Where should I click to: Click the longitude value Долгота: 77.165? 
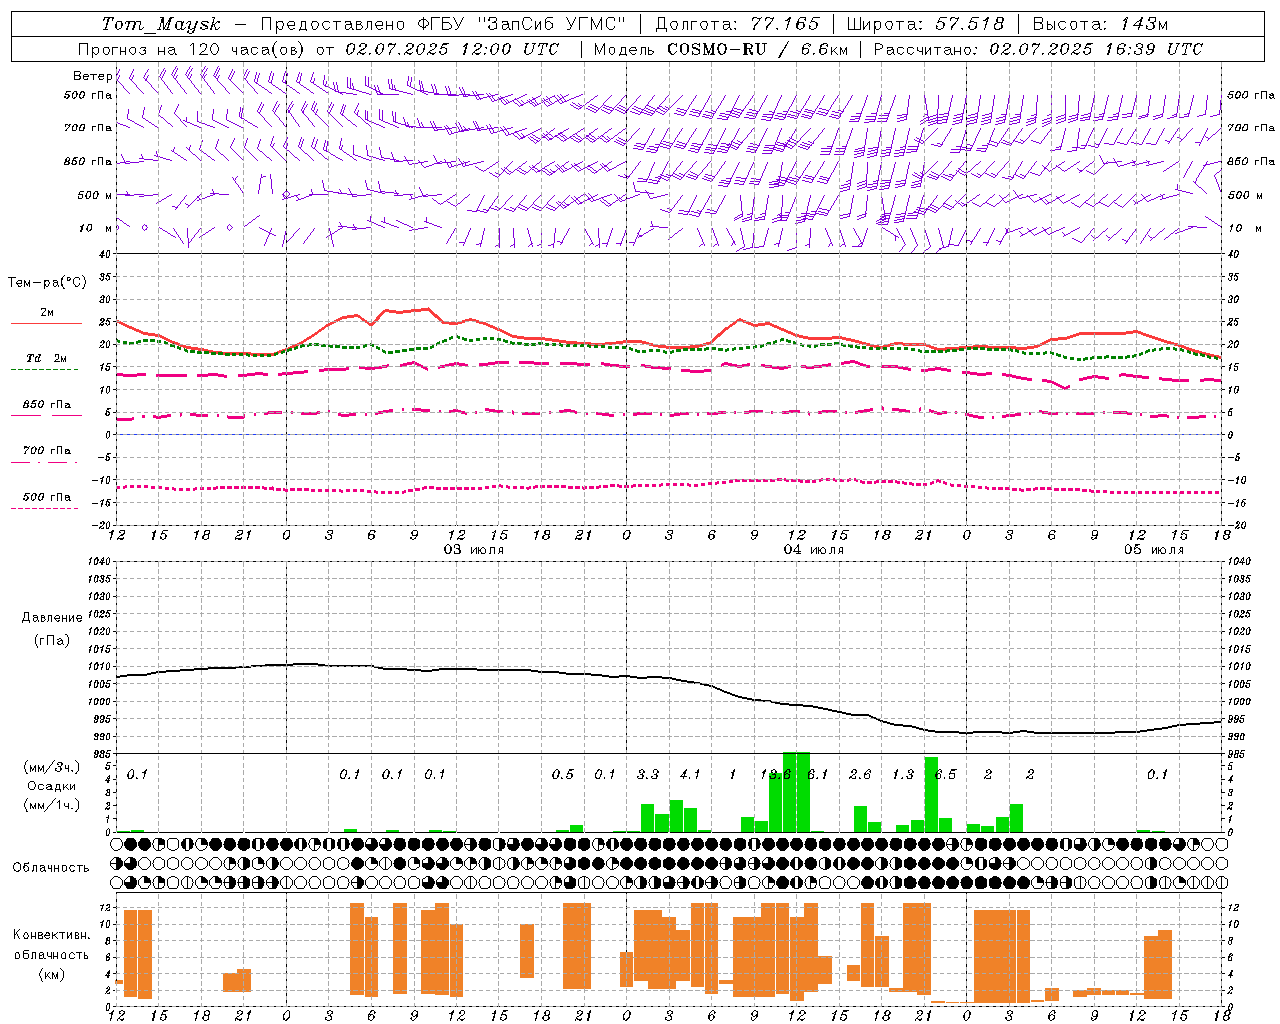[737, 24]
